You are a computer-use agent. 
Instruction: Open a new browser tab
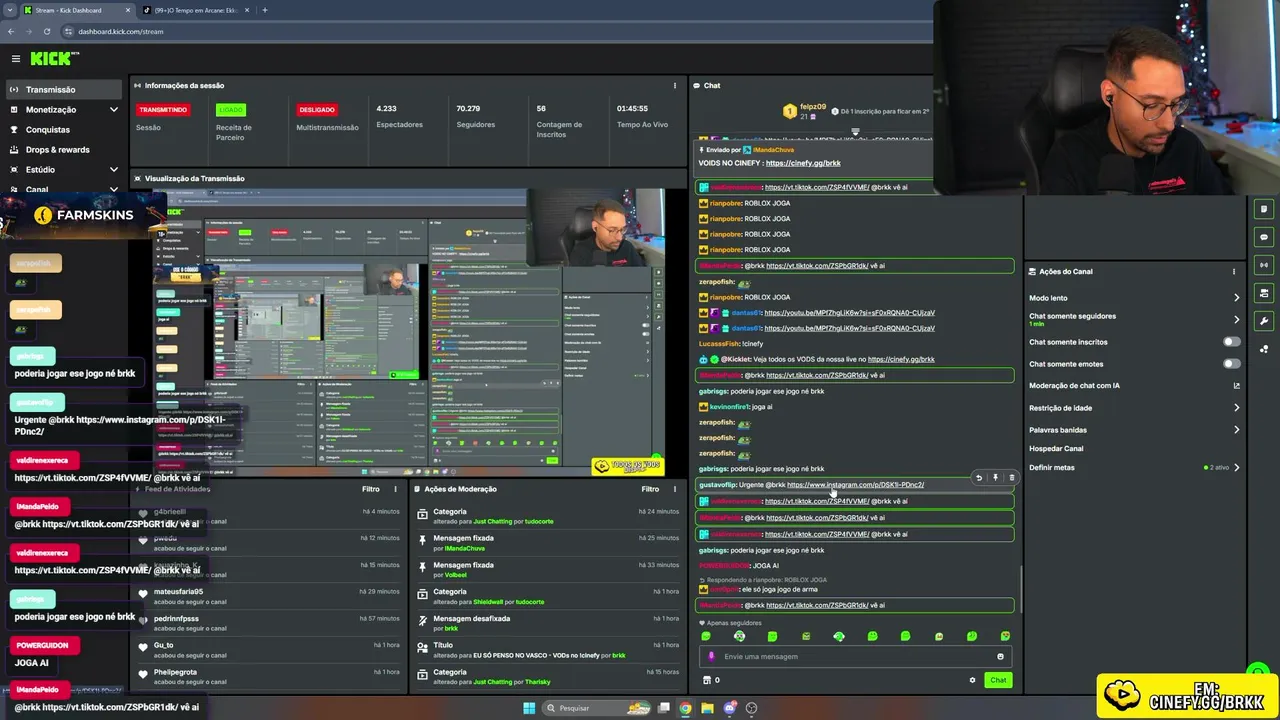[x=264, y=10]
